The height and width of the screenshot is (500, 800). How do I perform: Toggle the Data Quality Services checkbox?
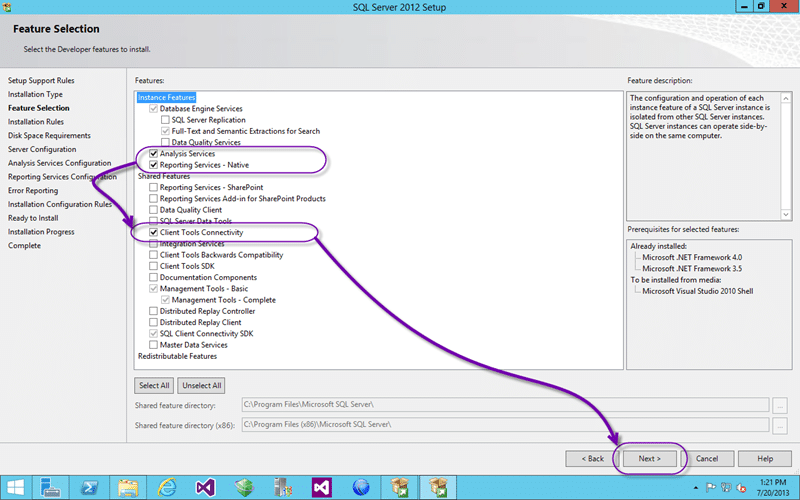pyautogui.click(x=165, y=142)
